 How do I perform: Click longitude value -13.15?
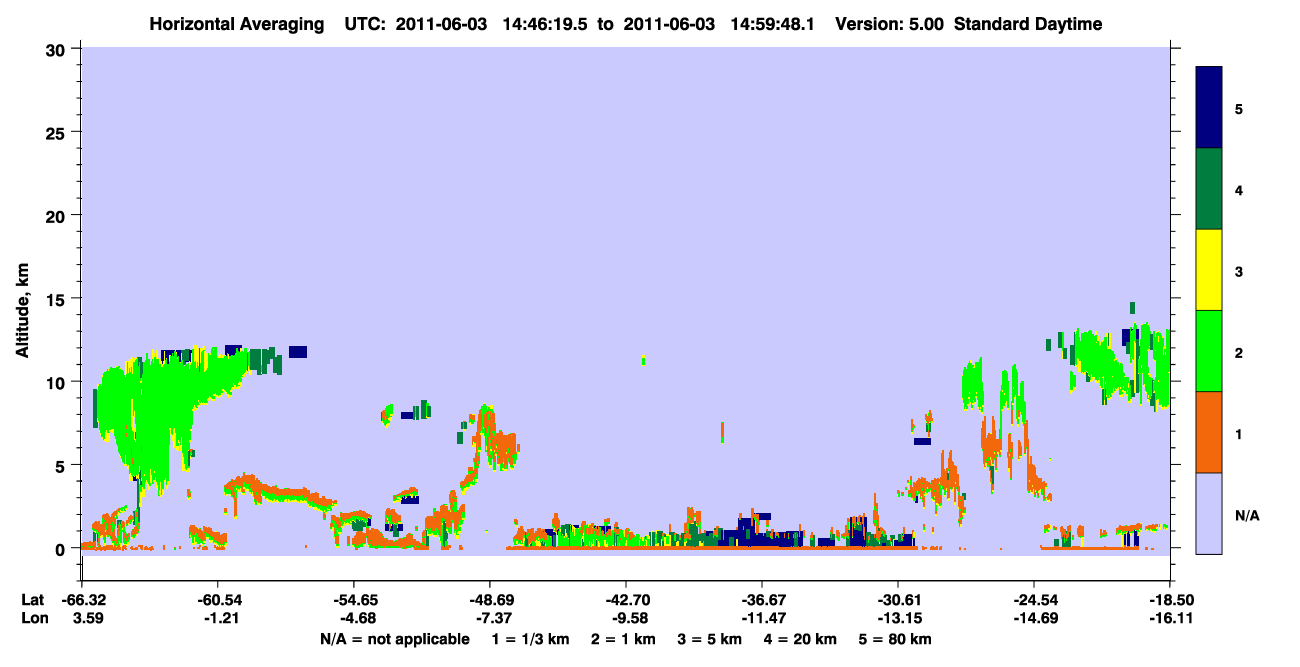coord(898,619)
